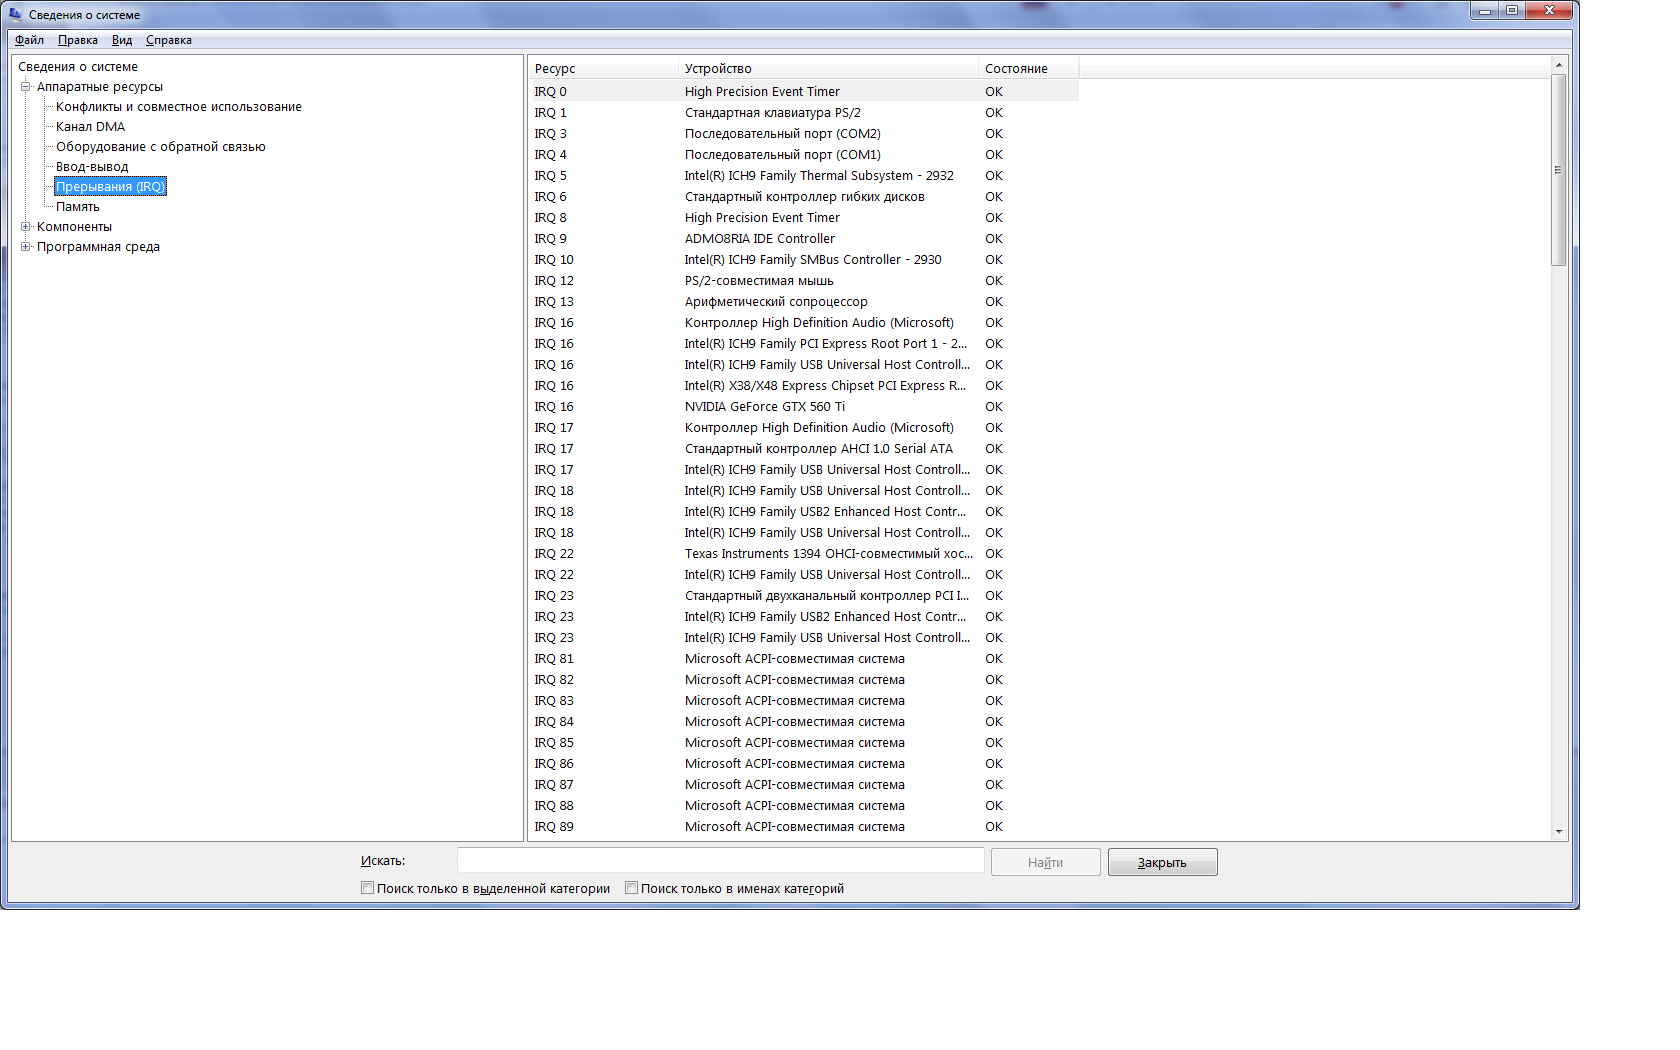This screenshot has height=1050, width=1680.
Task: Select the IRQ 83 row
Action: (x=803, y=700)
